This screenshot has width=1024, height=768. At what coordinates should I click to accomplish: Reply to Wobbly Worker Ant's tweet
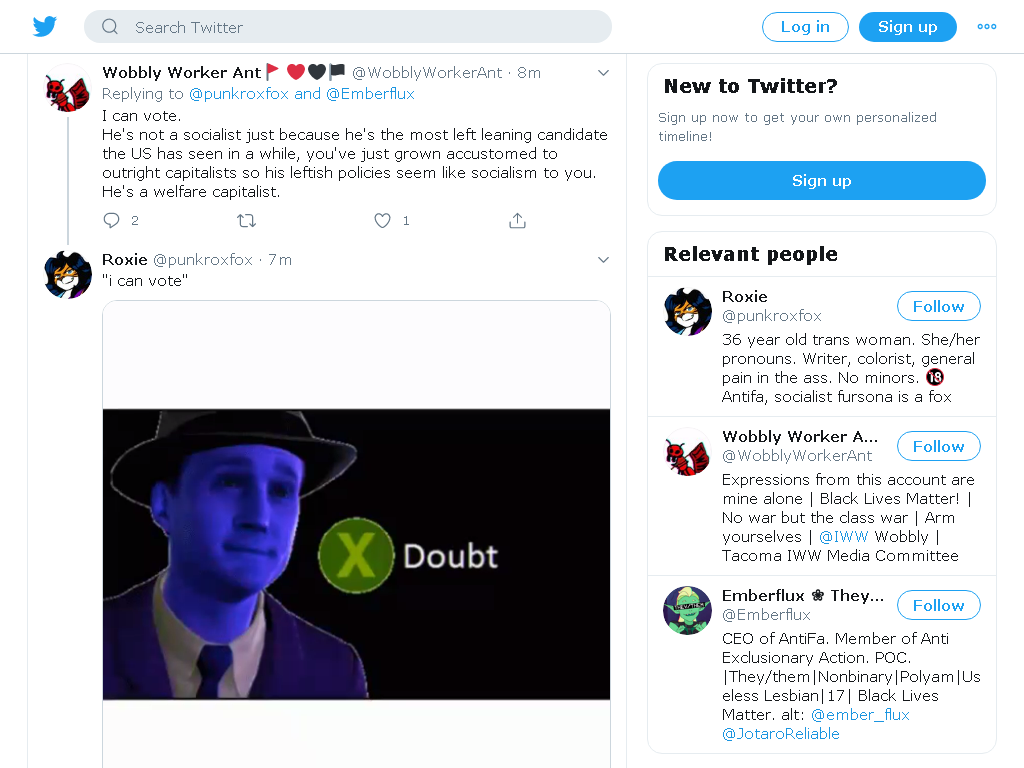[x=112, y=220]
